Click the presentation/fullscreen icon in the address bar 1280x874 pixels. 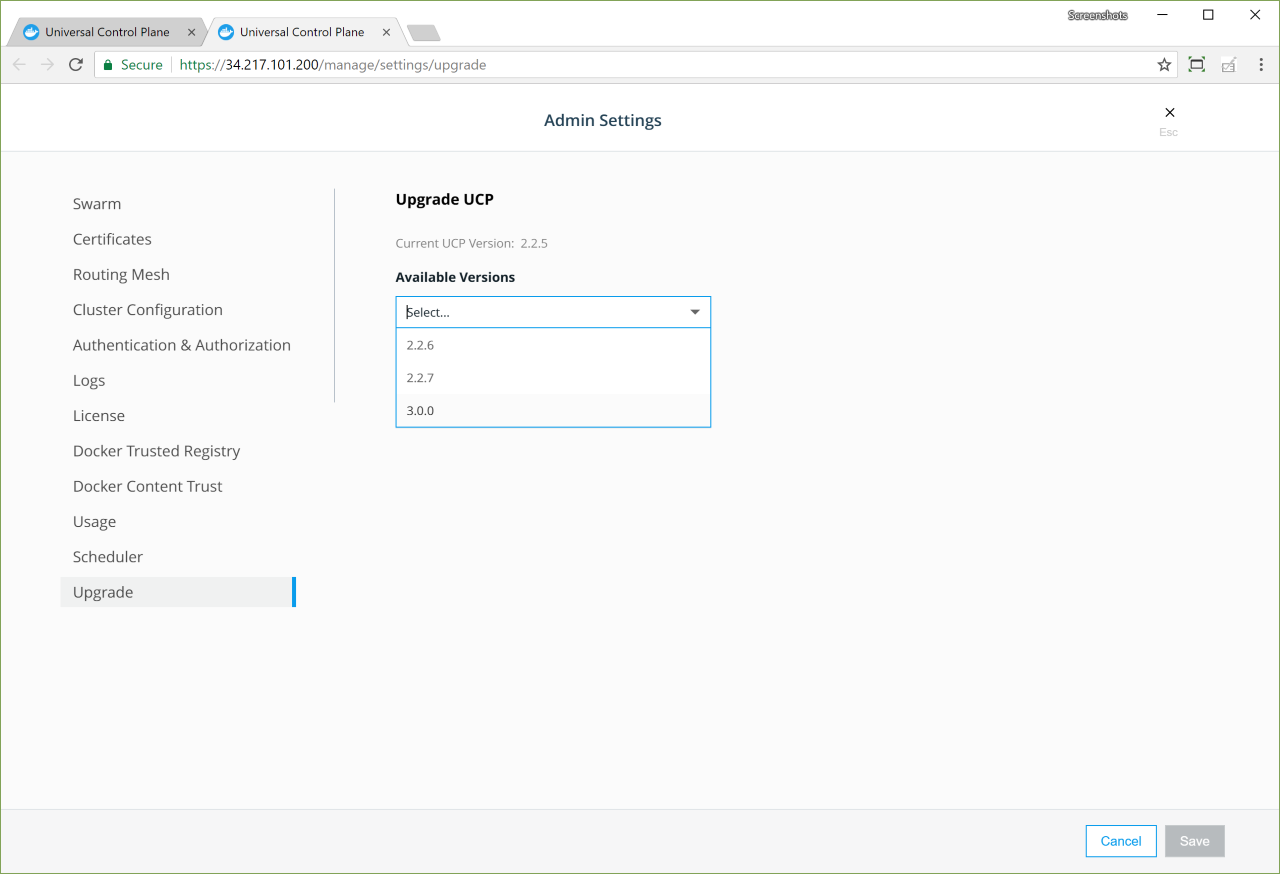pyautogui.click(x=1196, y=64)
